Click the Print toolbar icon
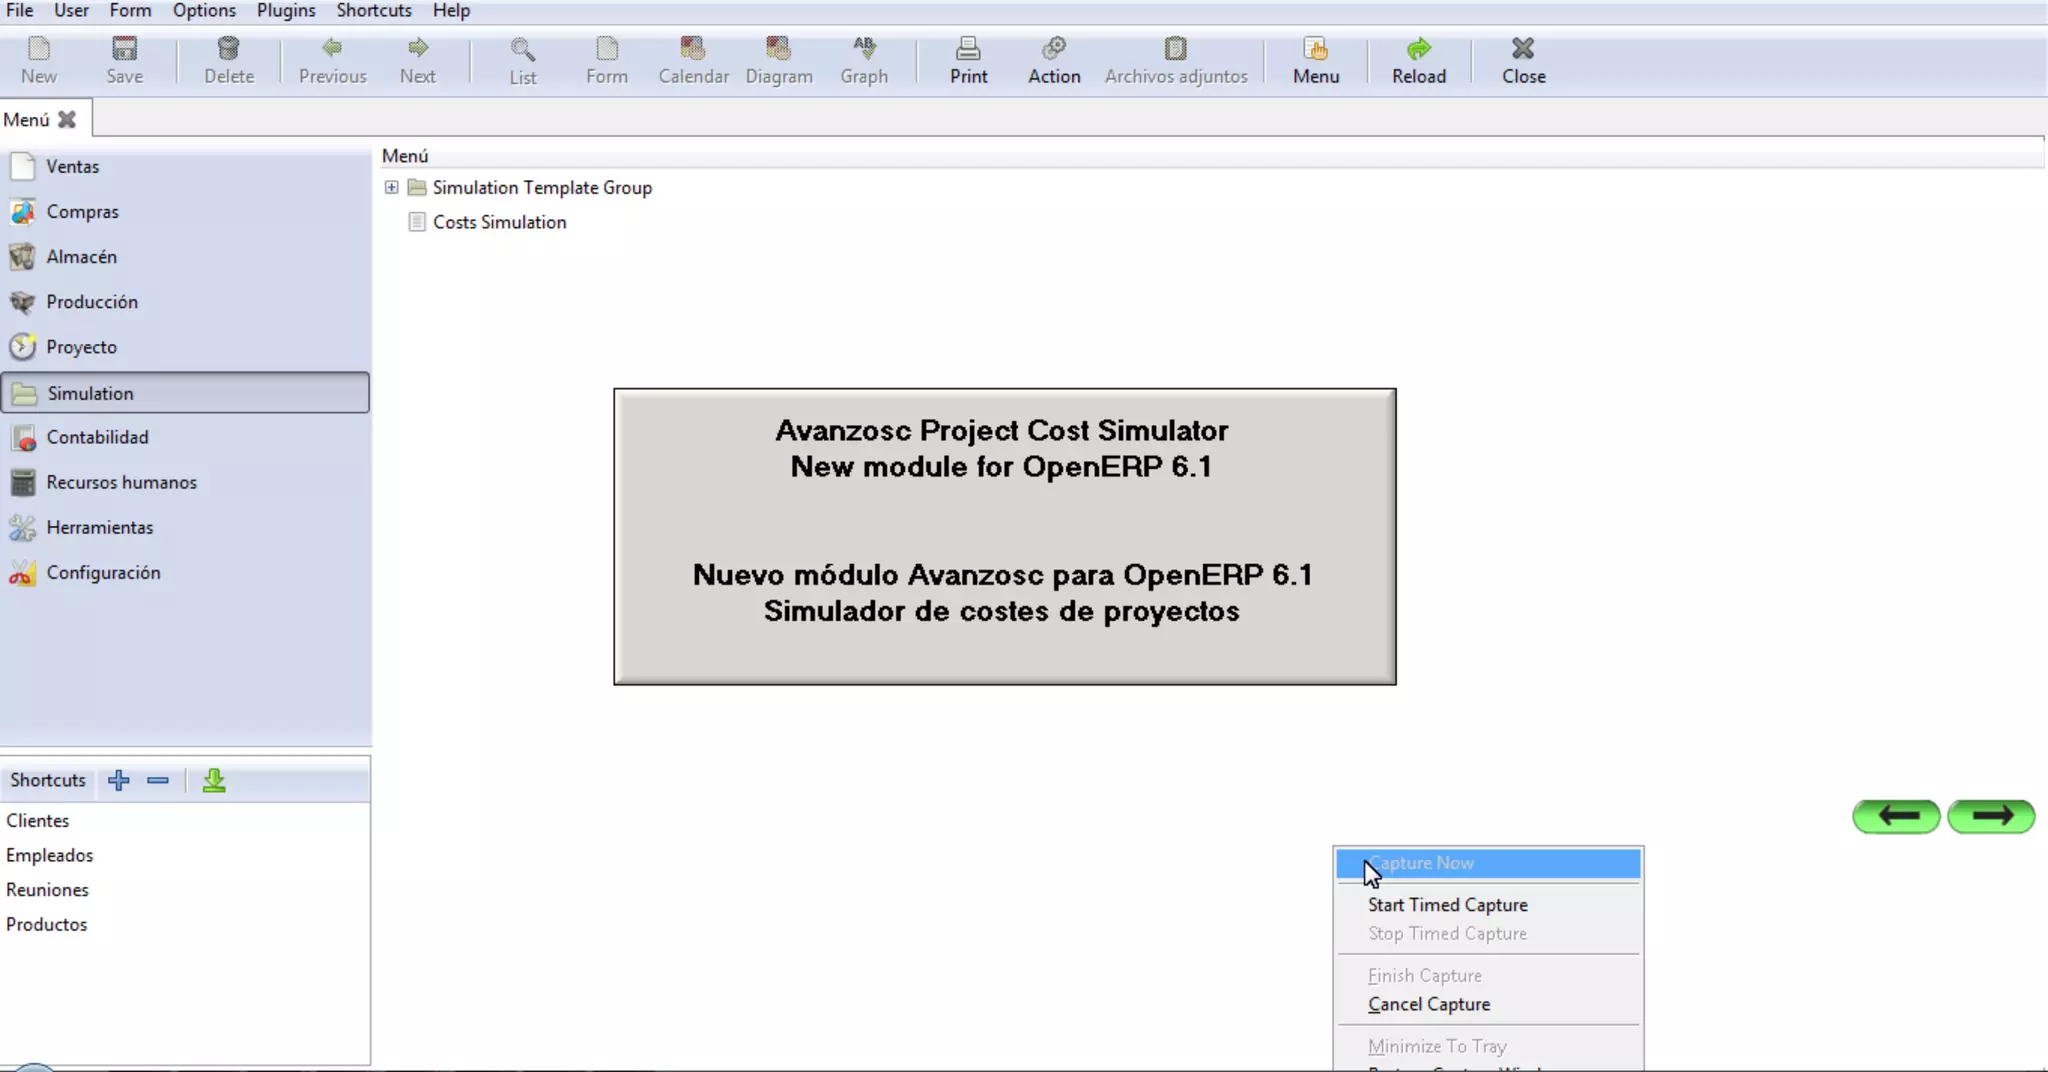This screenshot has height=1072, width=2048. pos(968,60)
